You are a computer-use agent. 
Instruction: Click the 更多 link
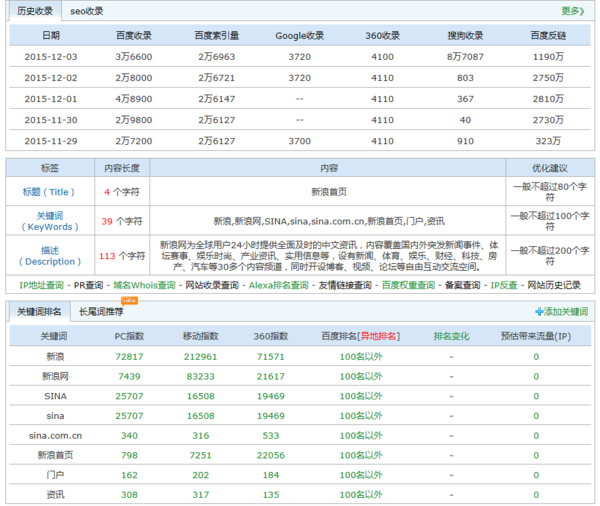[x=572, y=11]
